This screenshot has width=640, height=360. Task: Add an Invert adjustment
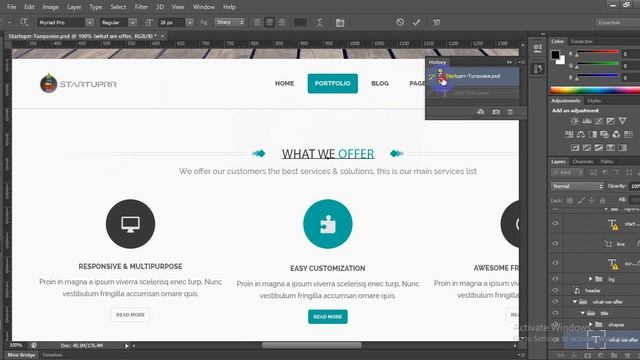[x=575, y=148]
